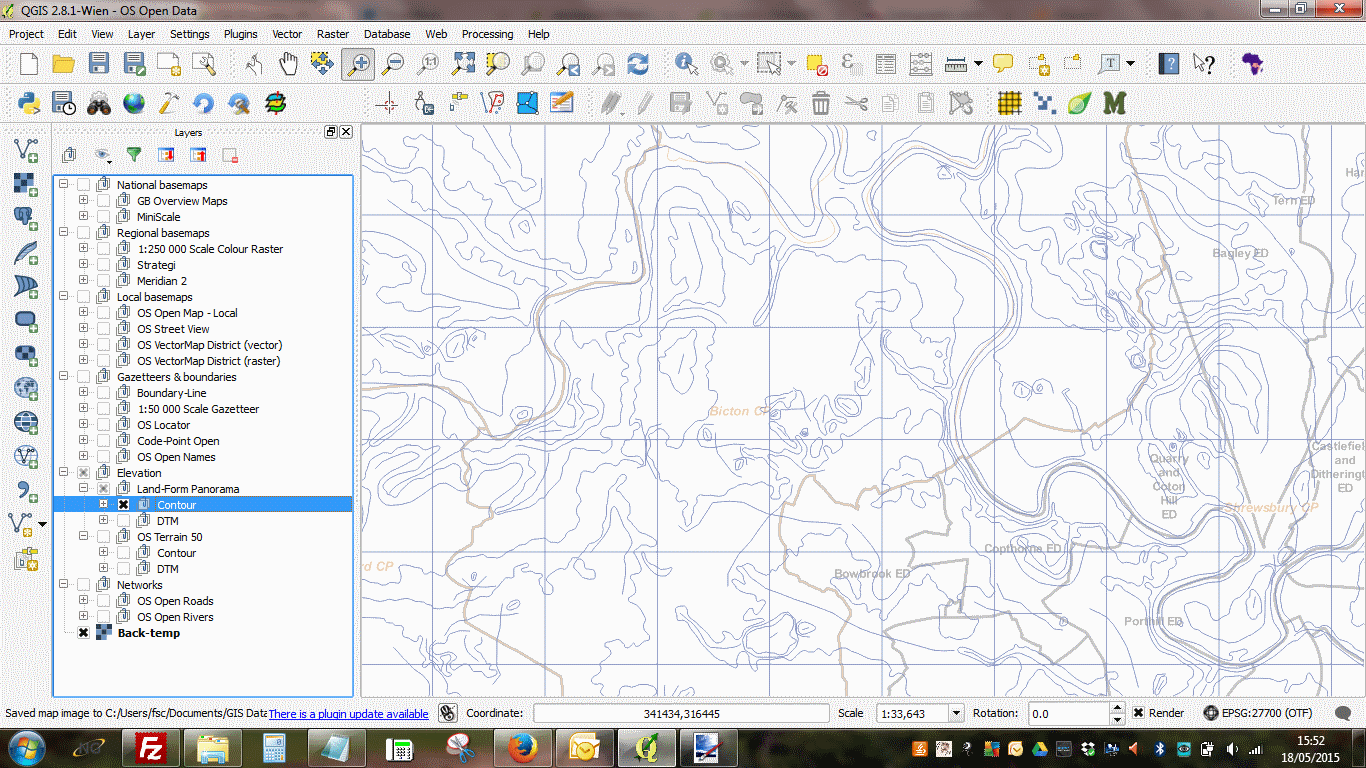This screenshot has height=768, width=1366.
Task: Collapse the OS Terrain 50 group
Action: 83,537
